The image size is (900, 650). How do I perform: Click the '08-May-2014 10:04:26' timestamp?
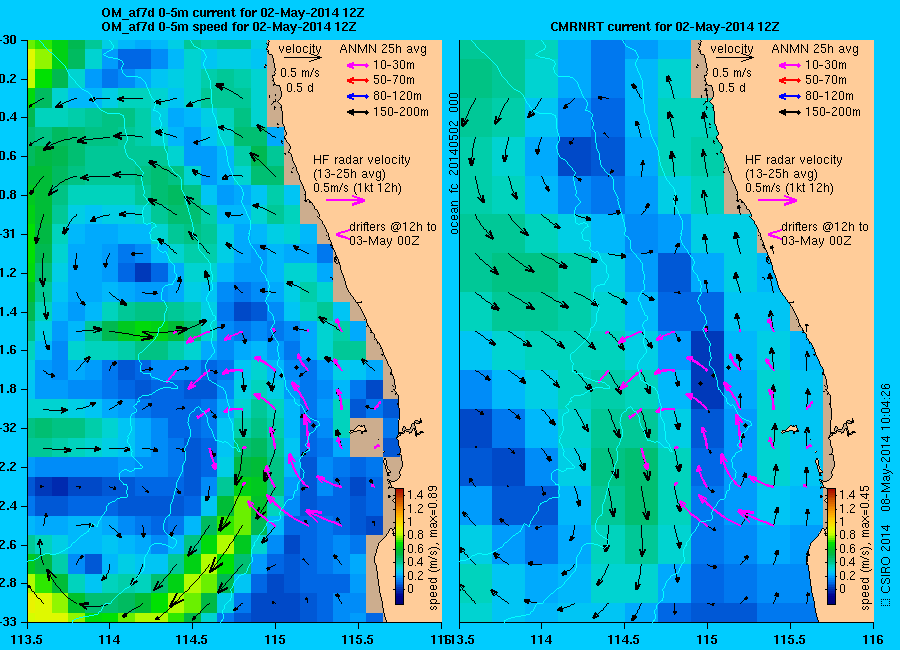coord(886,447)
